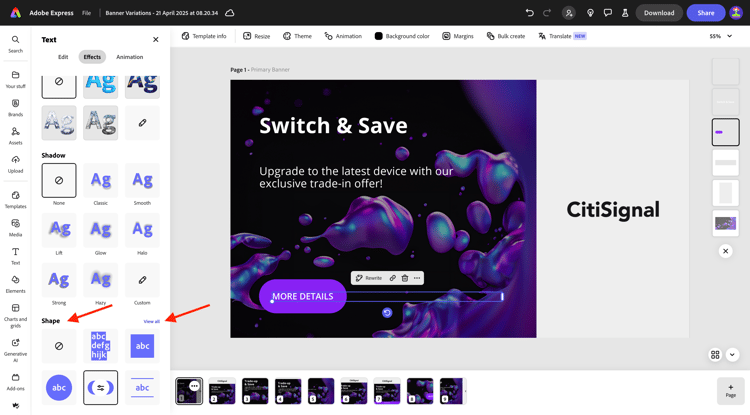Open the Resize option

[256, 36]
